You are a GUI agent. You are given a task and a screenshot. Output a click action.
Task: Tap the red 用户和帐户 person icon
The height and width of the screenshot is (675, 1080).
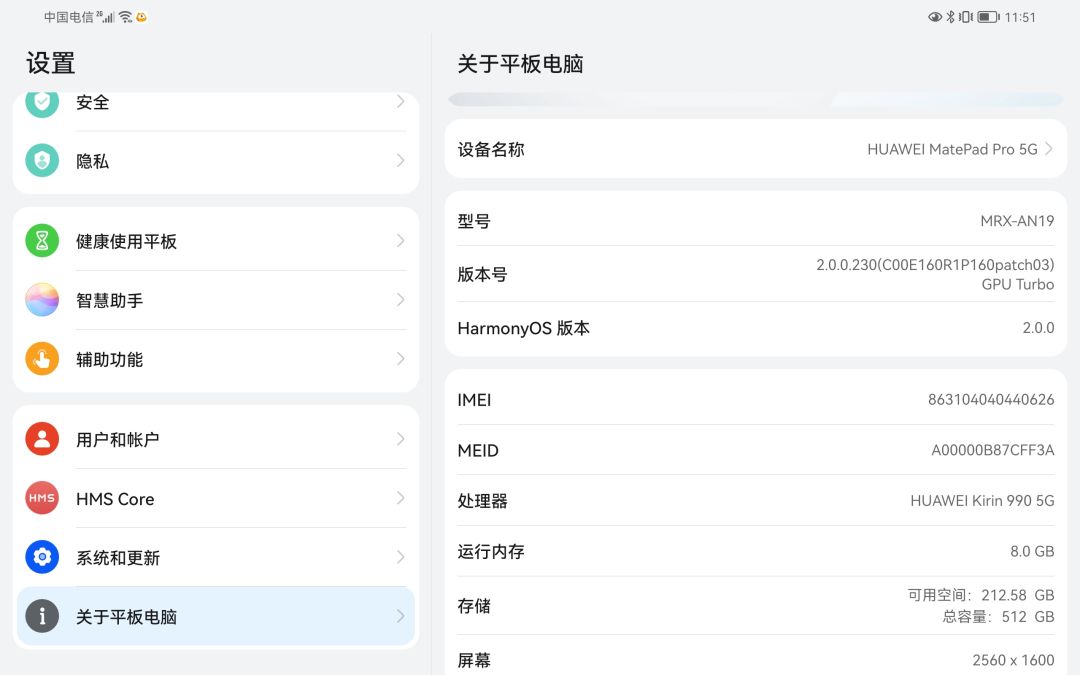pos(42,439)
